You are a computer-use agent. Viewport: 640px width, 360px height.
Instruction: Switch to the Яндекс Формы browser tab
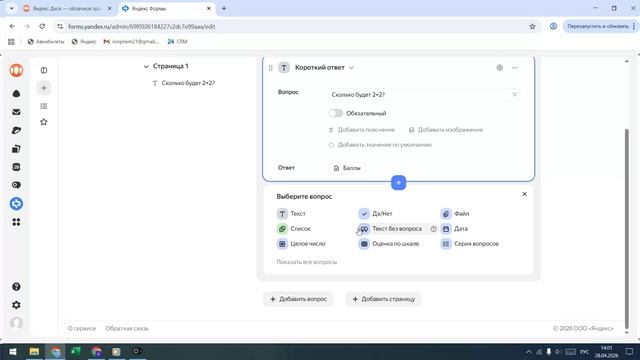coord(167,8)
